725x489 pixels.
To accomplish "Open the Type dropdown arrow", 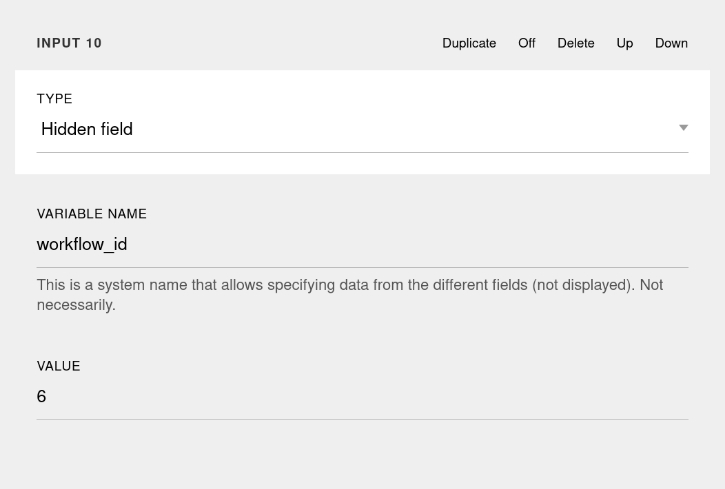I will click(683, 128).
